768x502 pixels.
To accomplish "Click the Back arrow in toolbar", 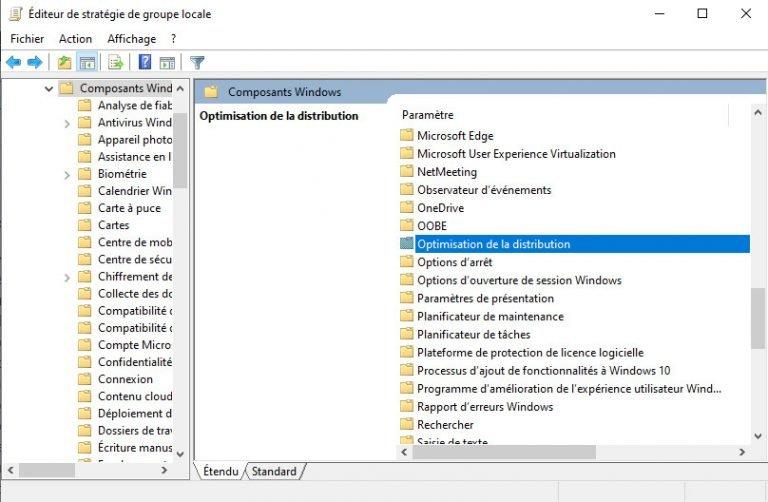I will point(13,62).
